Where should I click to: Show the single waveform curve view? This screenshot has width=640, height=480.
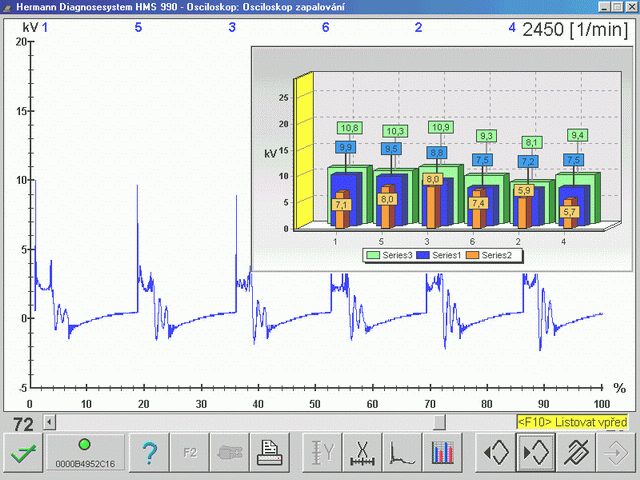tap(402, 453)
